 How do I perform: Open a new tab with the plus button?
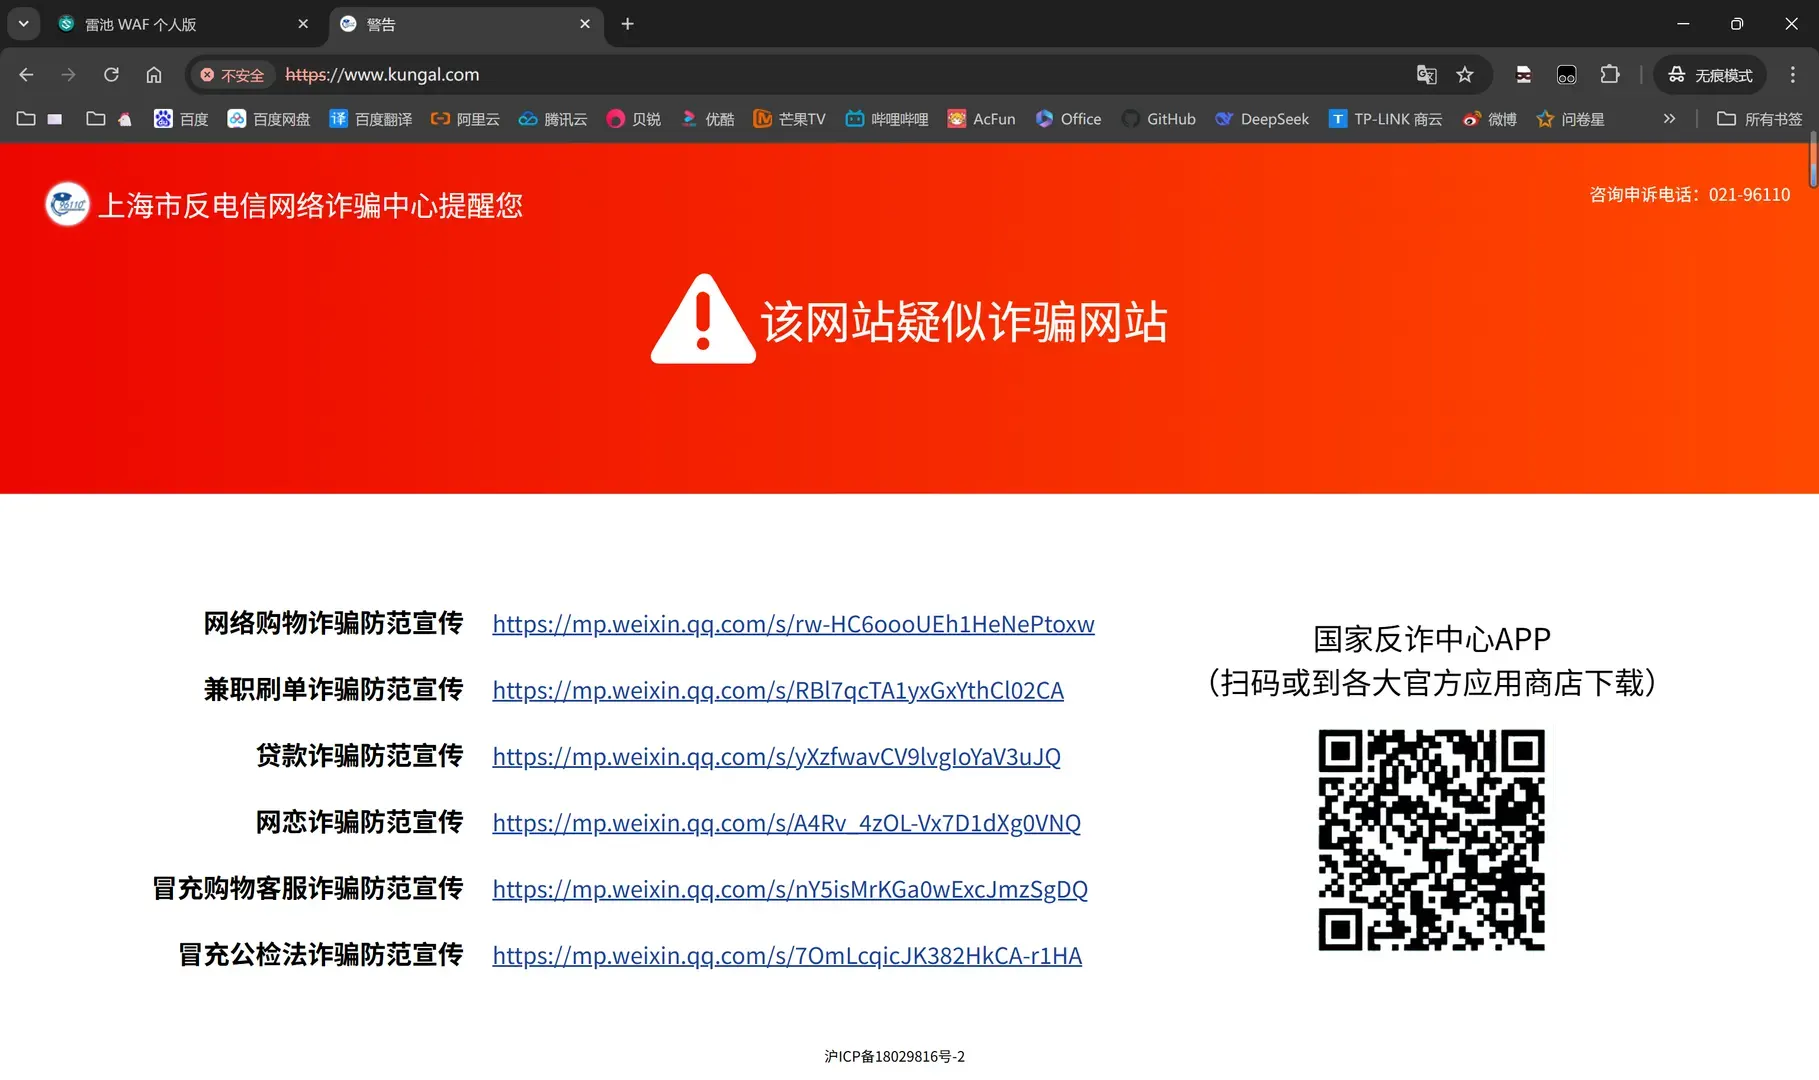click(x=627, y=24)
